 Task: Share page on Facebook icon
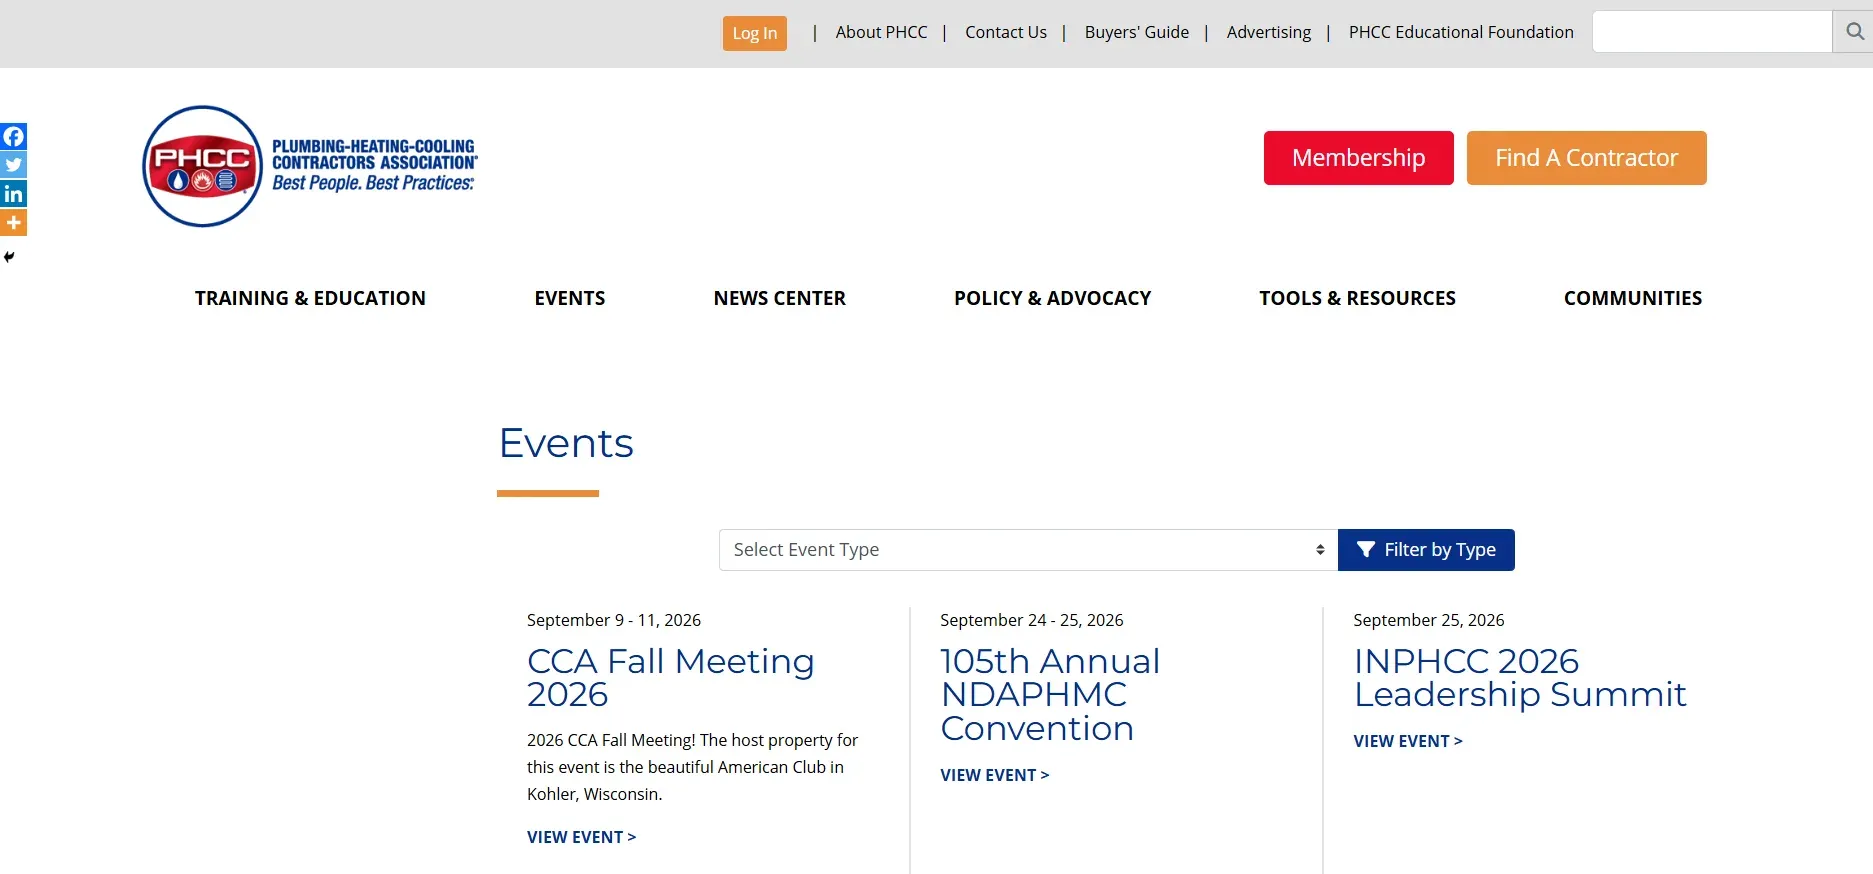coord(13,136)
